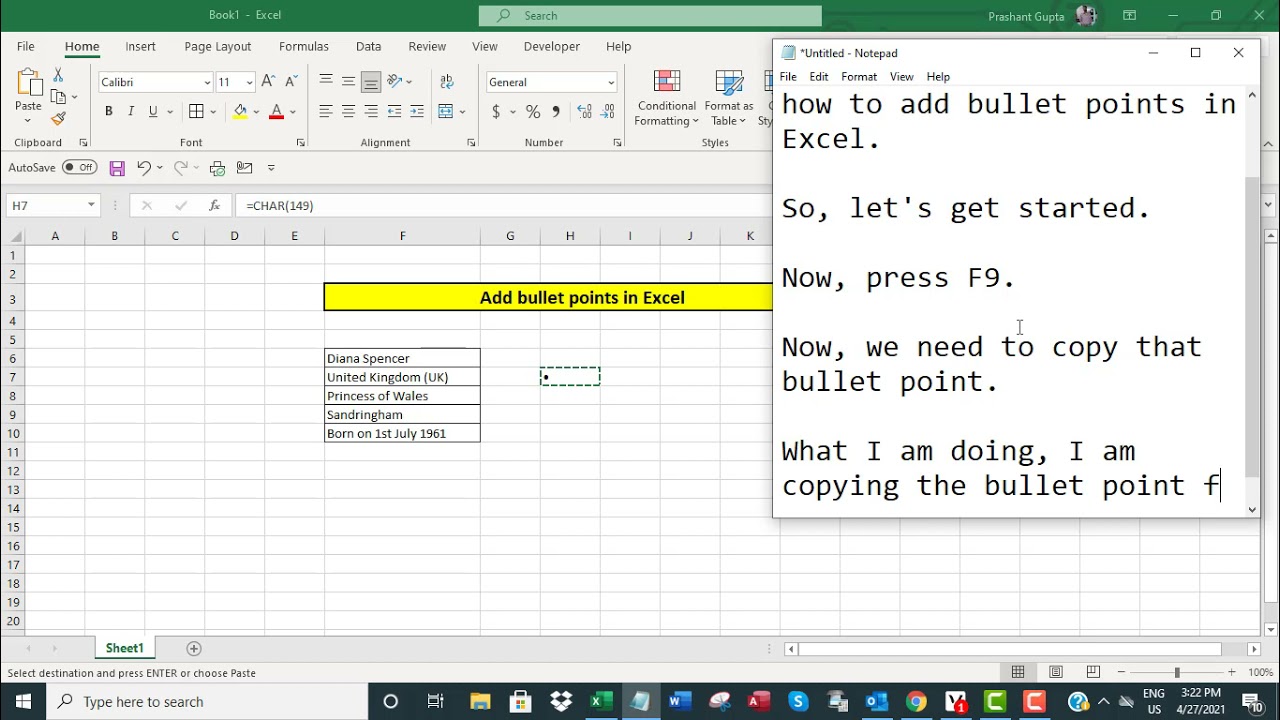
Task: Open the Font group dialog launcher
Action: (300, 143)
